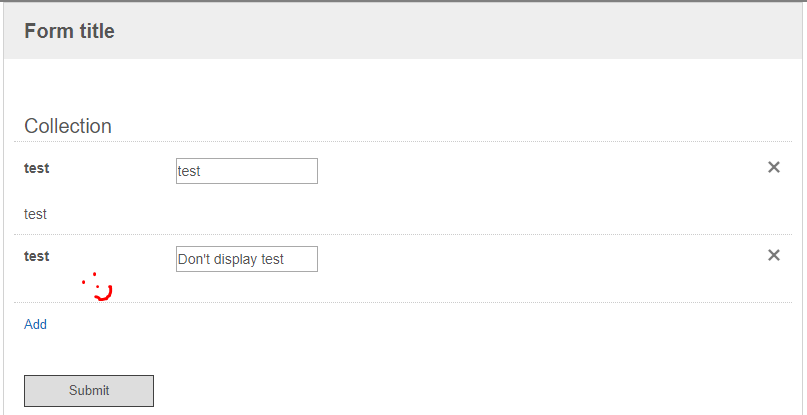Click the bold "test" label in first row
This screenshot has height=415, width=807.
(37, 168)
